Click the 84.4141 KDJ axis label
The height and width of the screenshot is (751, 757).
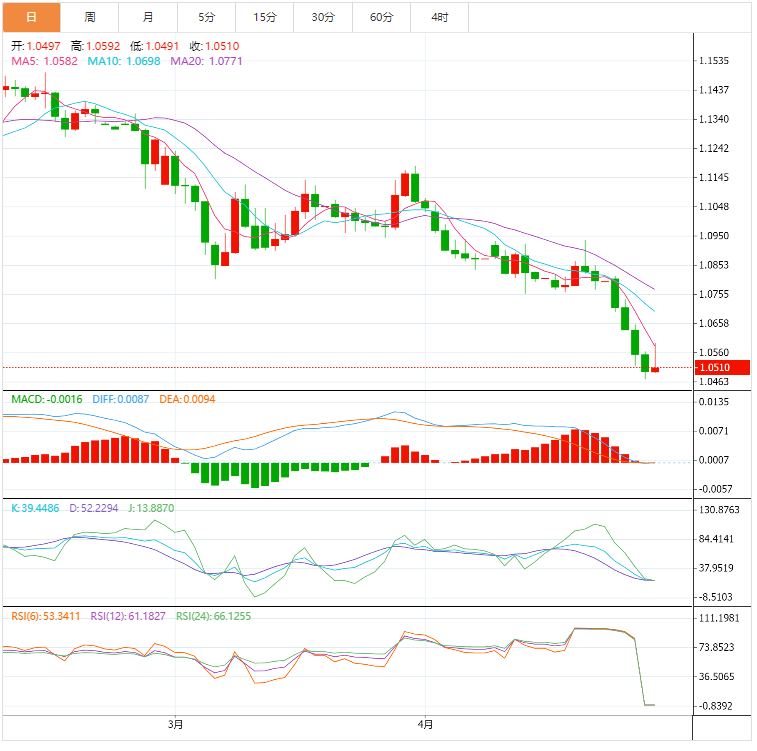click(716, 539)
